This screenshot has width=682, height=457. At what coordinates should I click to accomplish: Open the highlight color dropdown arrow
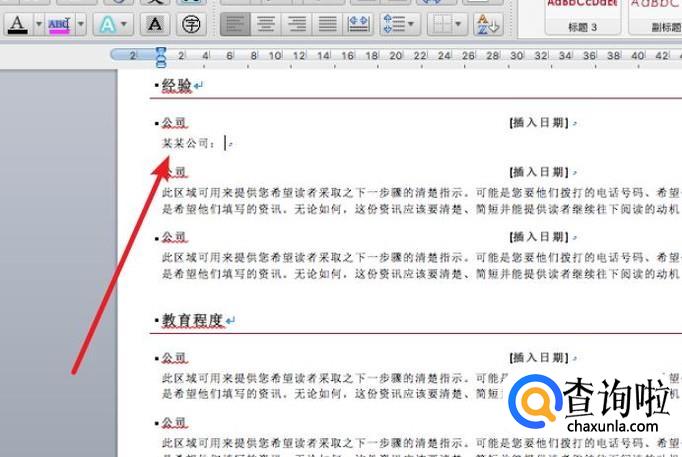coord(80,23)
